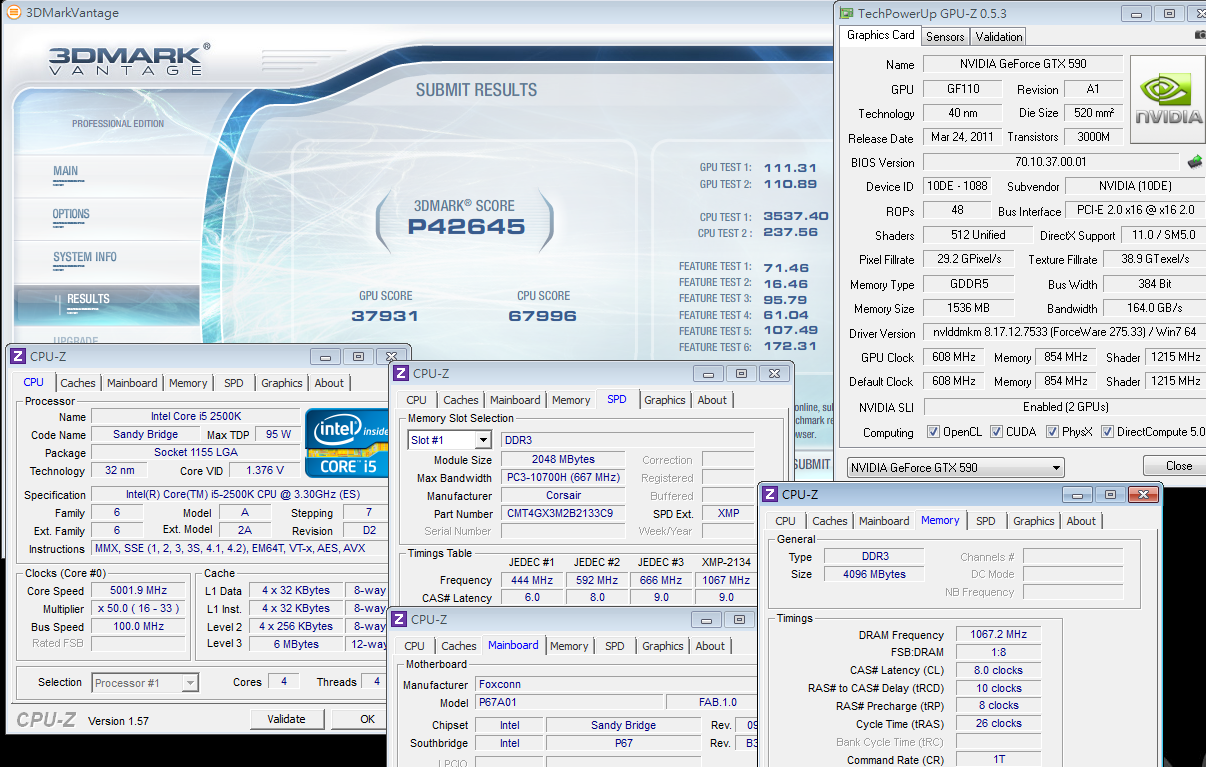Click the BIOS Version value field

(x=1050, y=162)
